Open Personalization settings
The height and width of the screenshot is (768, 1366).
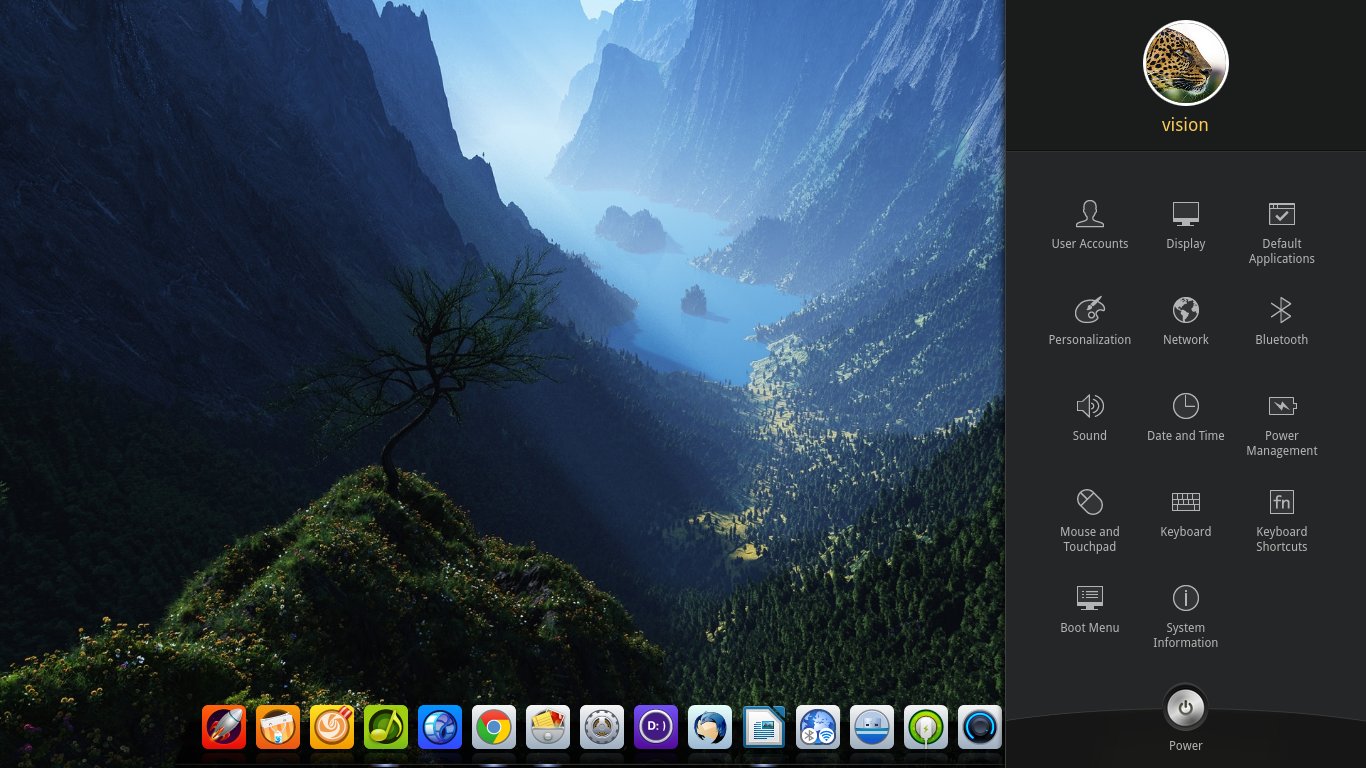point(1089,320)
